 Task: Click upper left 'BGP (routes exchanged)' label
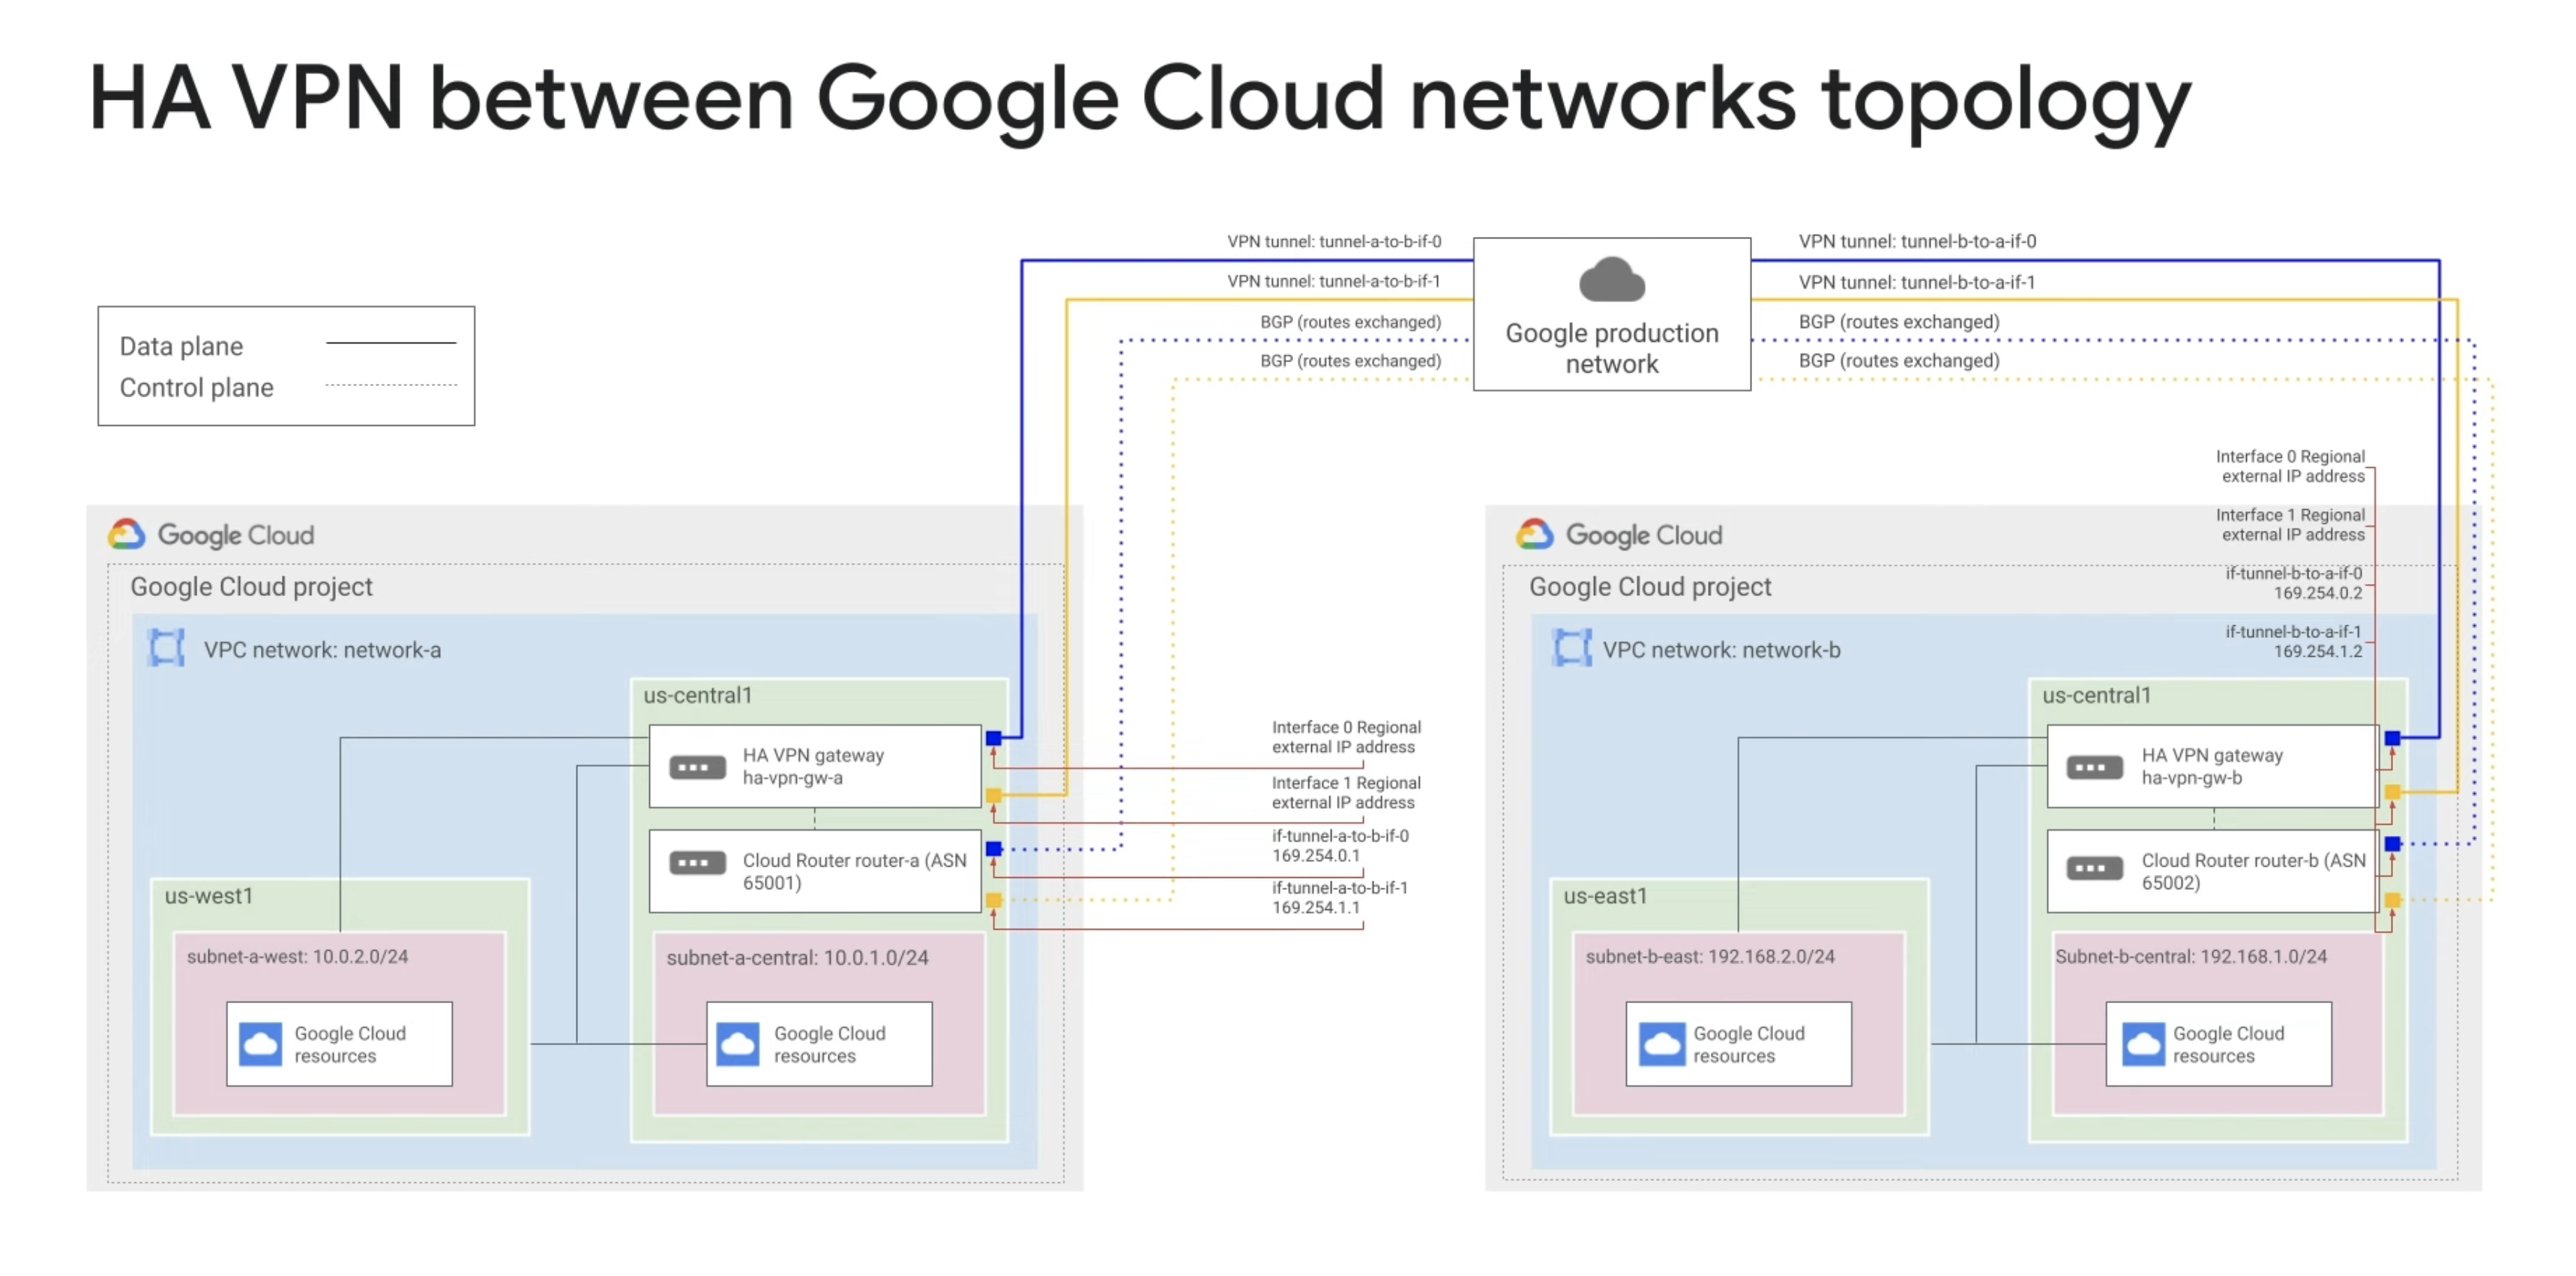coord(1350,322)
